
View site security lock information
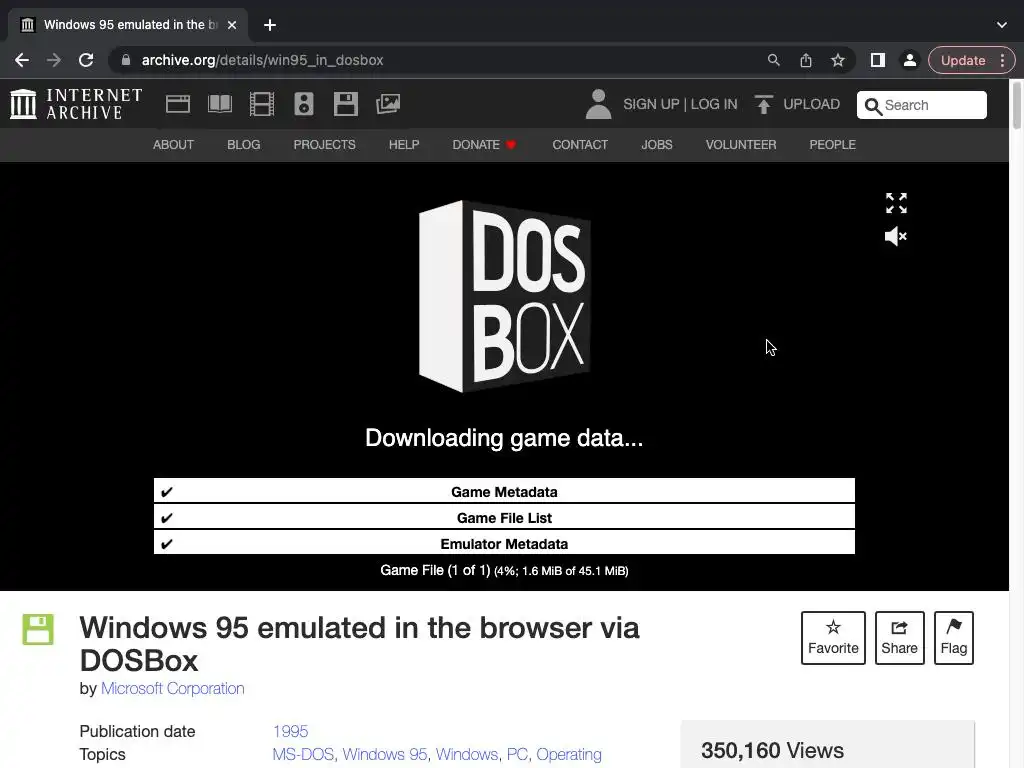(126, 60)
